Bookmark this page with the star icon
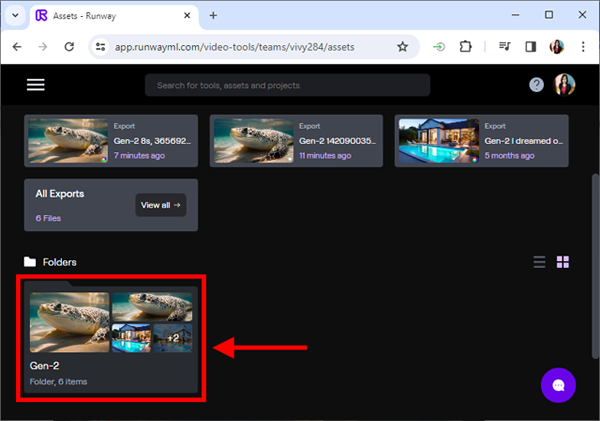 (x=402, y=47)
